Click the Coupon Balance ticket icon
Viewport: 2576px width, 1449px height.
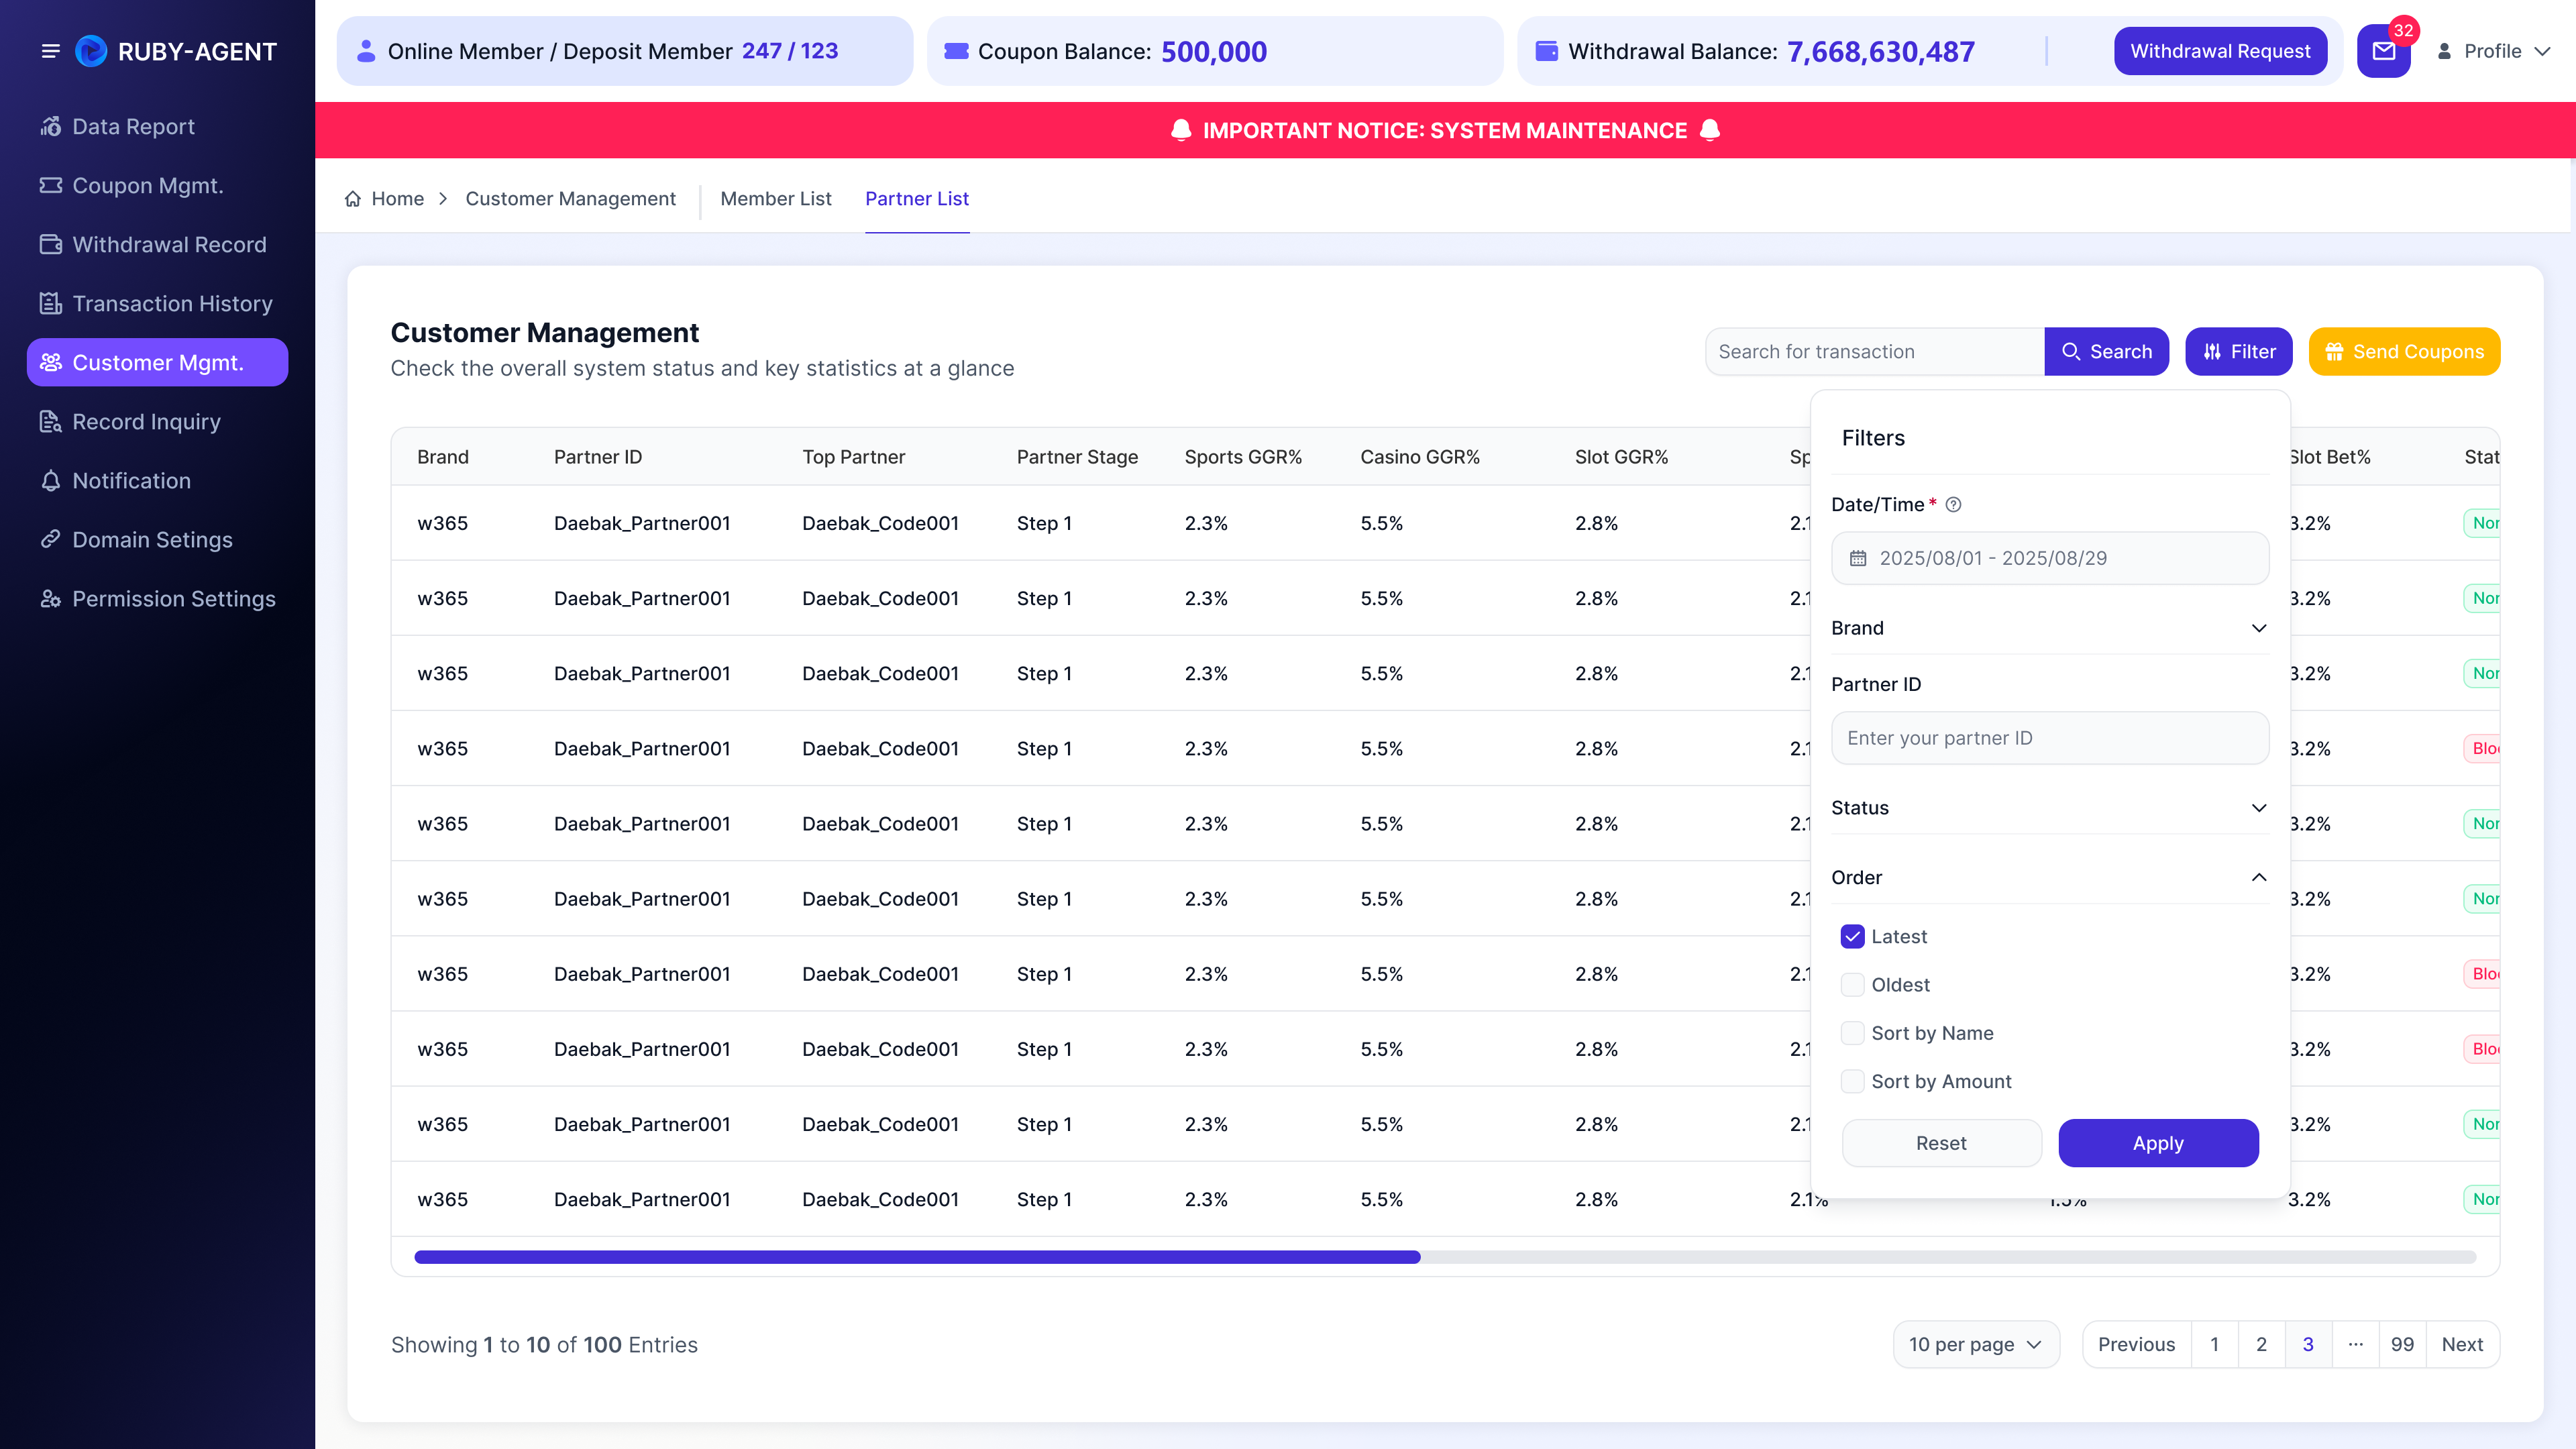coord(957,51)
